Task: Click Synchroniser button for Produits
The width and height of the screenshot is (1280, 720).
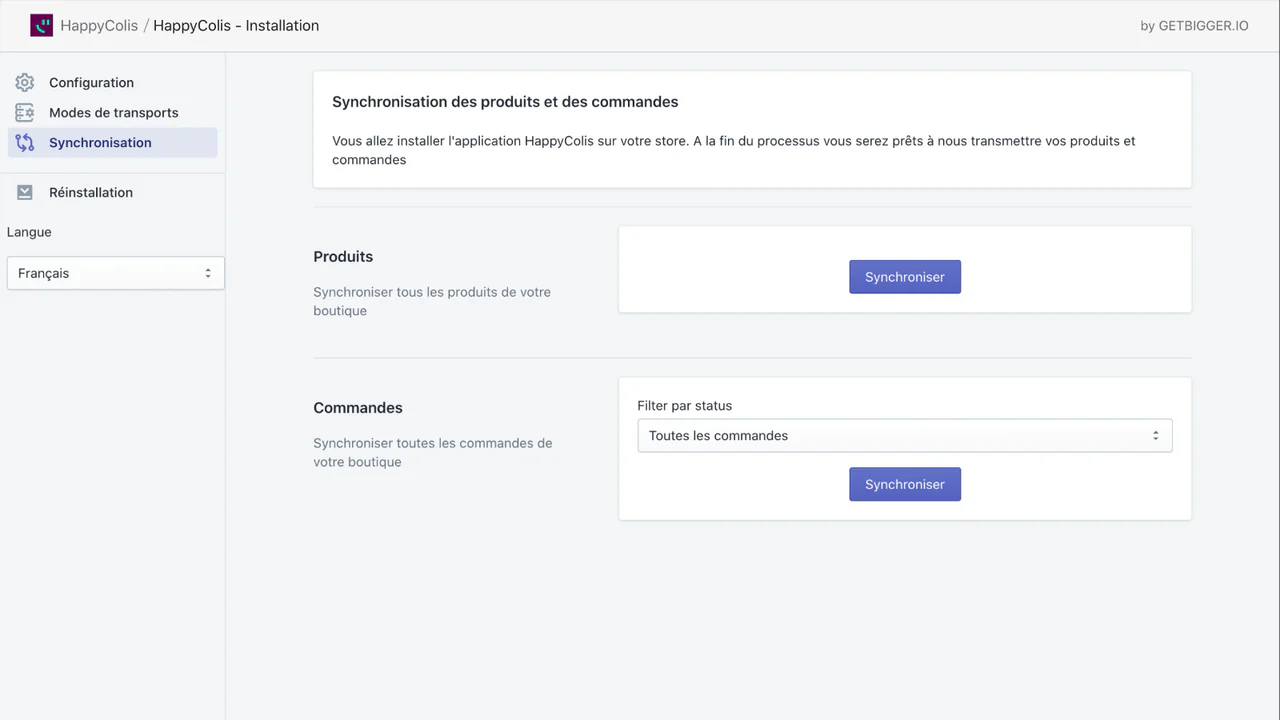Action: [x=905, y=277]
